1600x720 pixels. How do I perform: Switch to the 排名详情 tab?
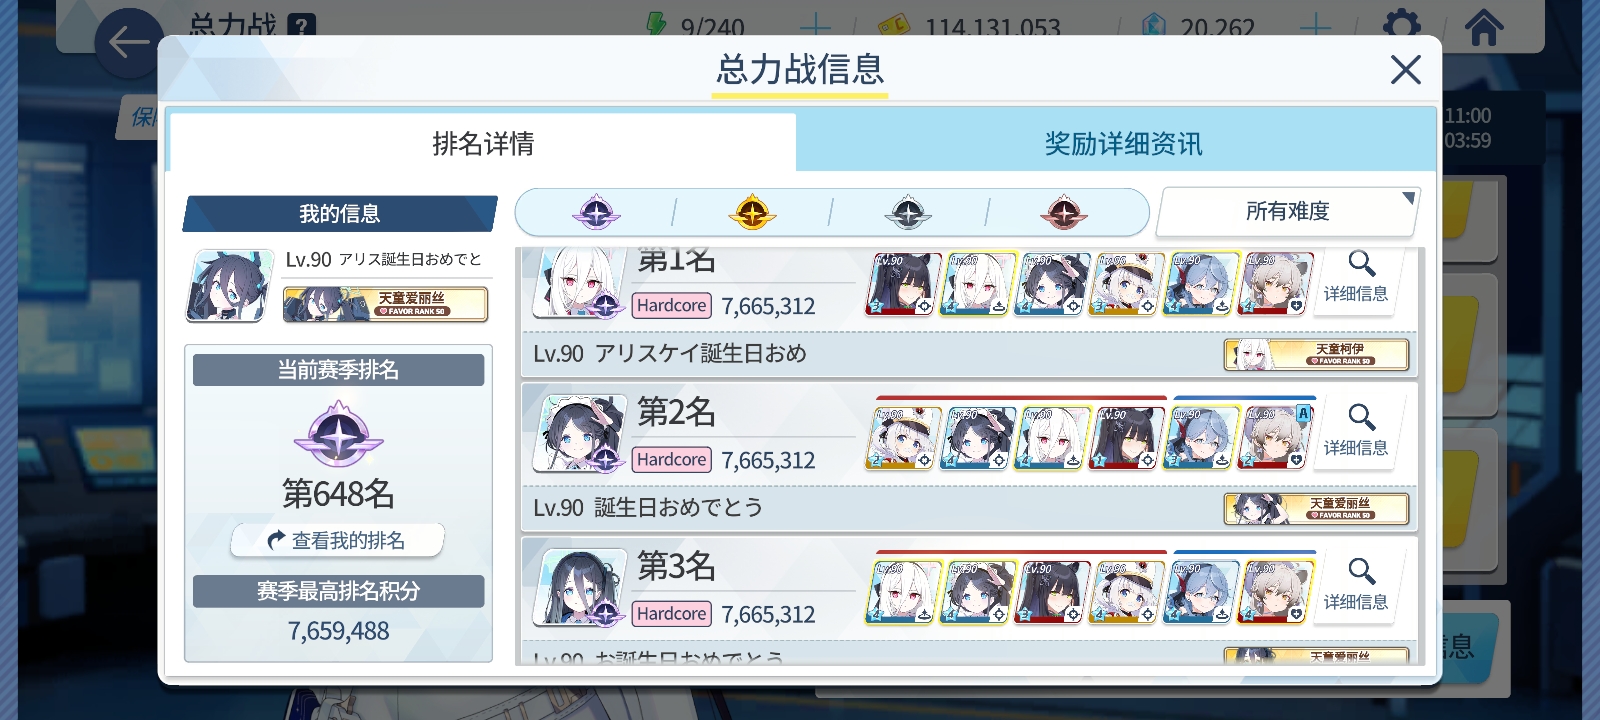point(483,143)
